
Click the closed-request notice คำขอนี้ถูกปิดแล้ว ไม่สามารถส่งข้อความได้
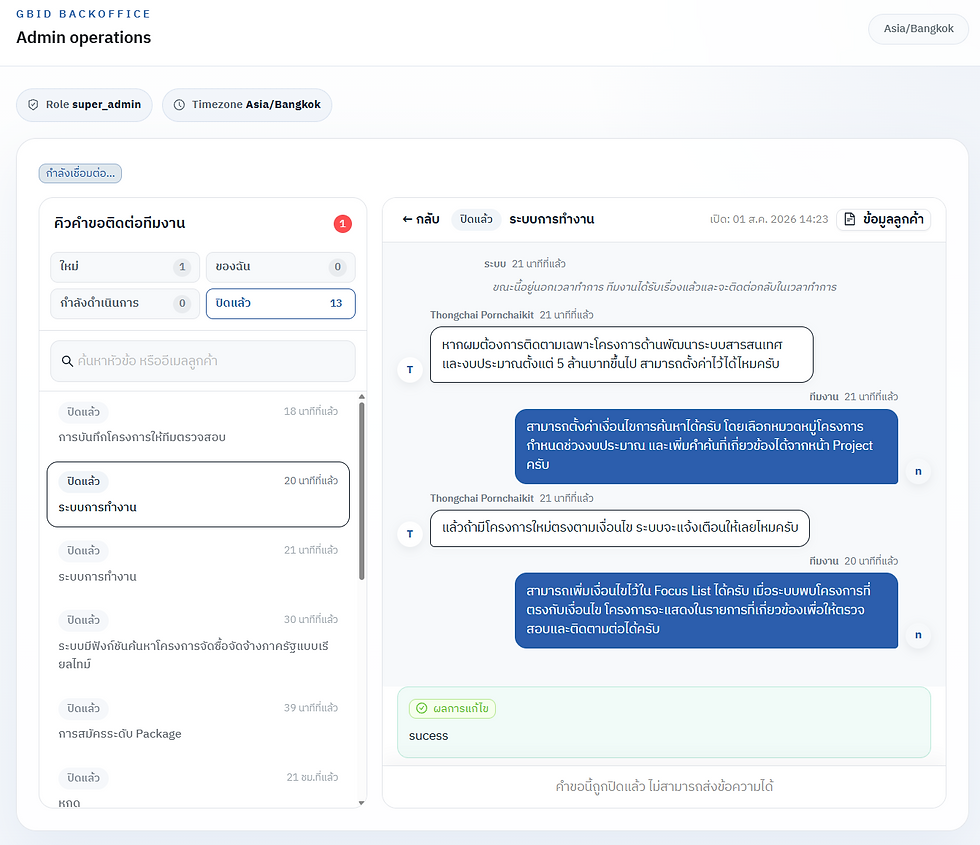tap(664, 786)
